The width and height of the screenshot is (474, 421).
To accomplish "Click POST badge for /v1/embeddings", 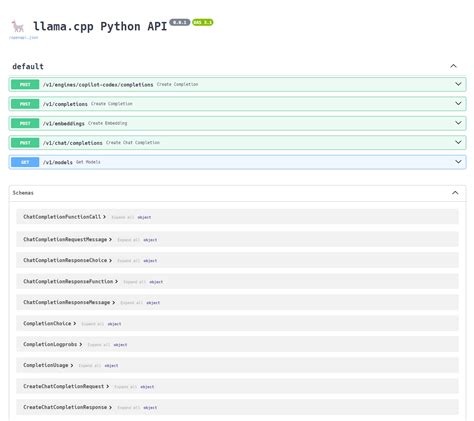I will click(x=25, y=123).
